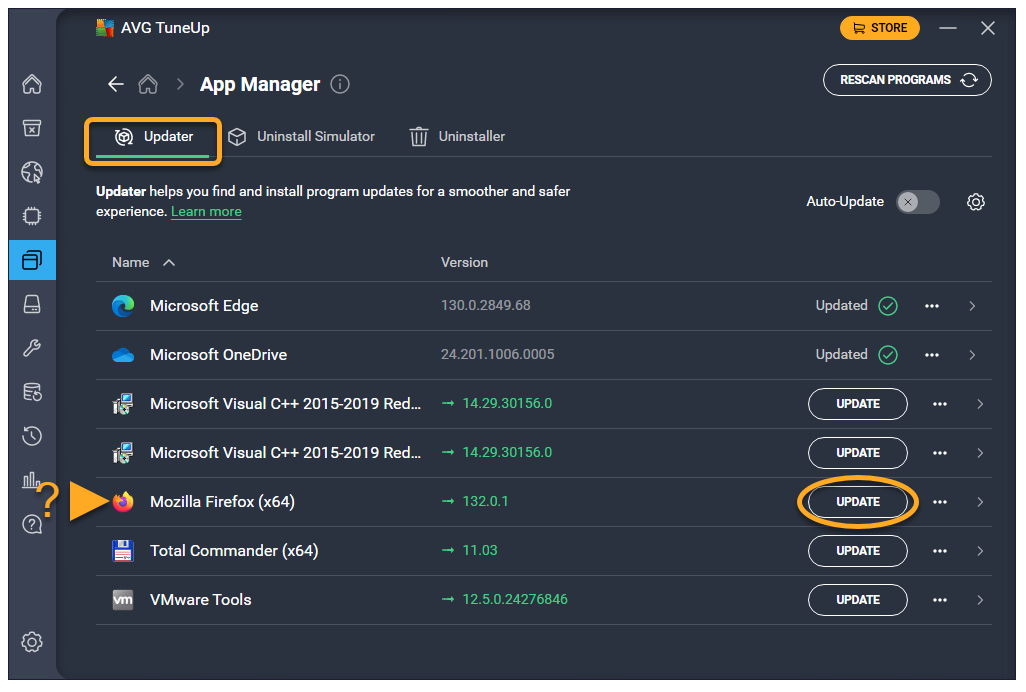This screenshot has width=1026, height=692.
Task: Expand details for VMware Tools row
Action: (979, 600)
